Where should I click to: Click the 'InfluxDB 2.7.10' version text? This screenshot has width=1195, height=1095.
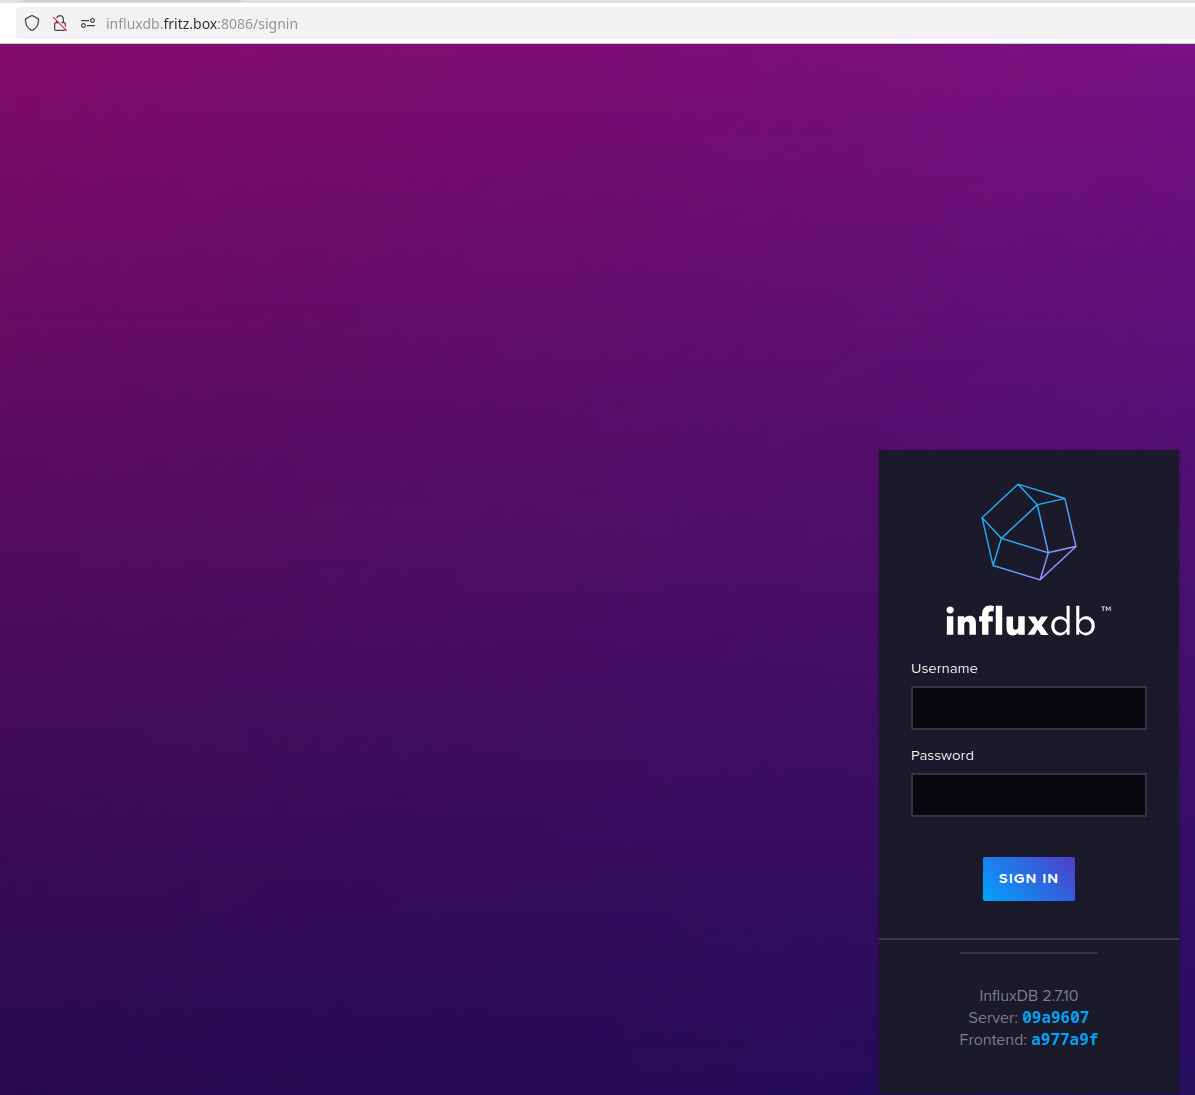[1028, 995]
